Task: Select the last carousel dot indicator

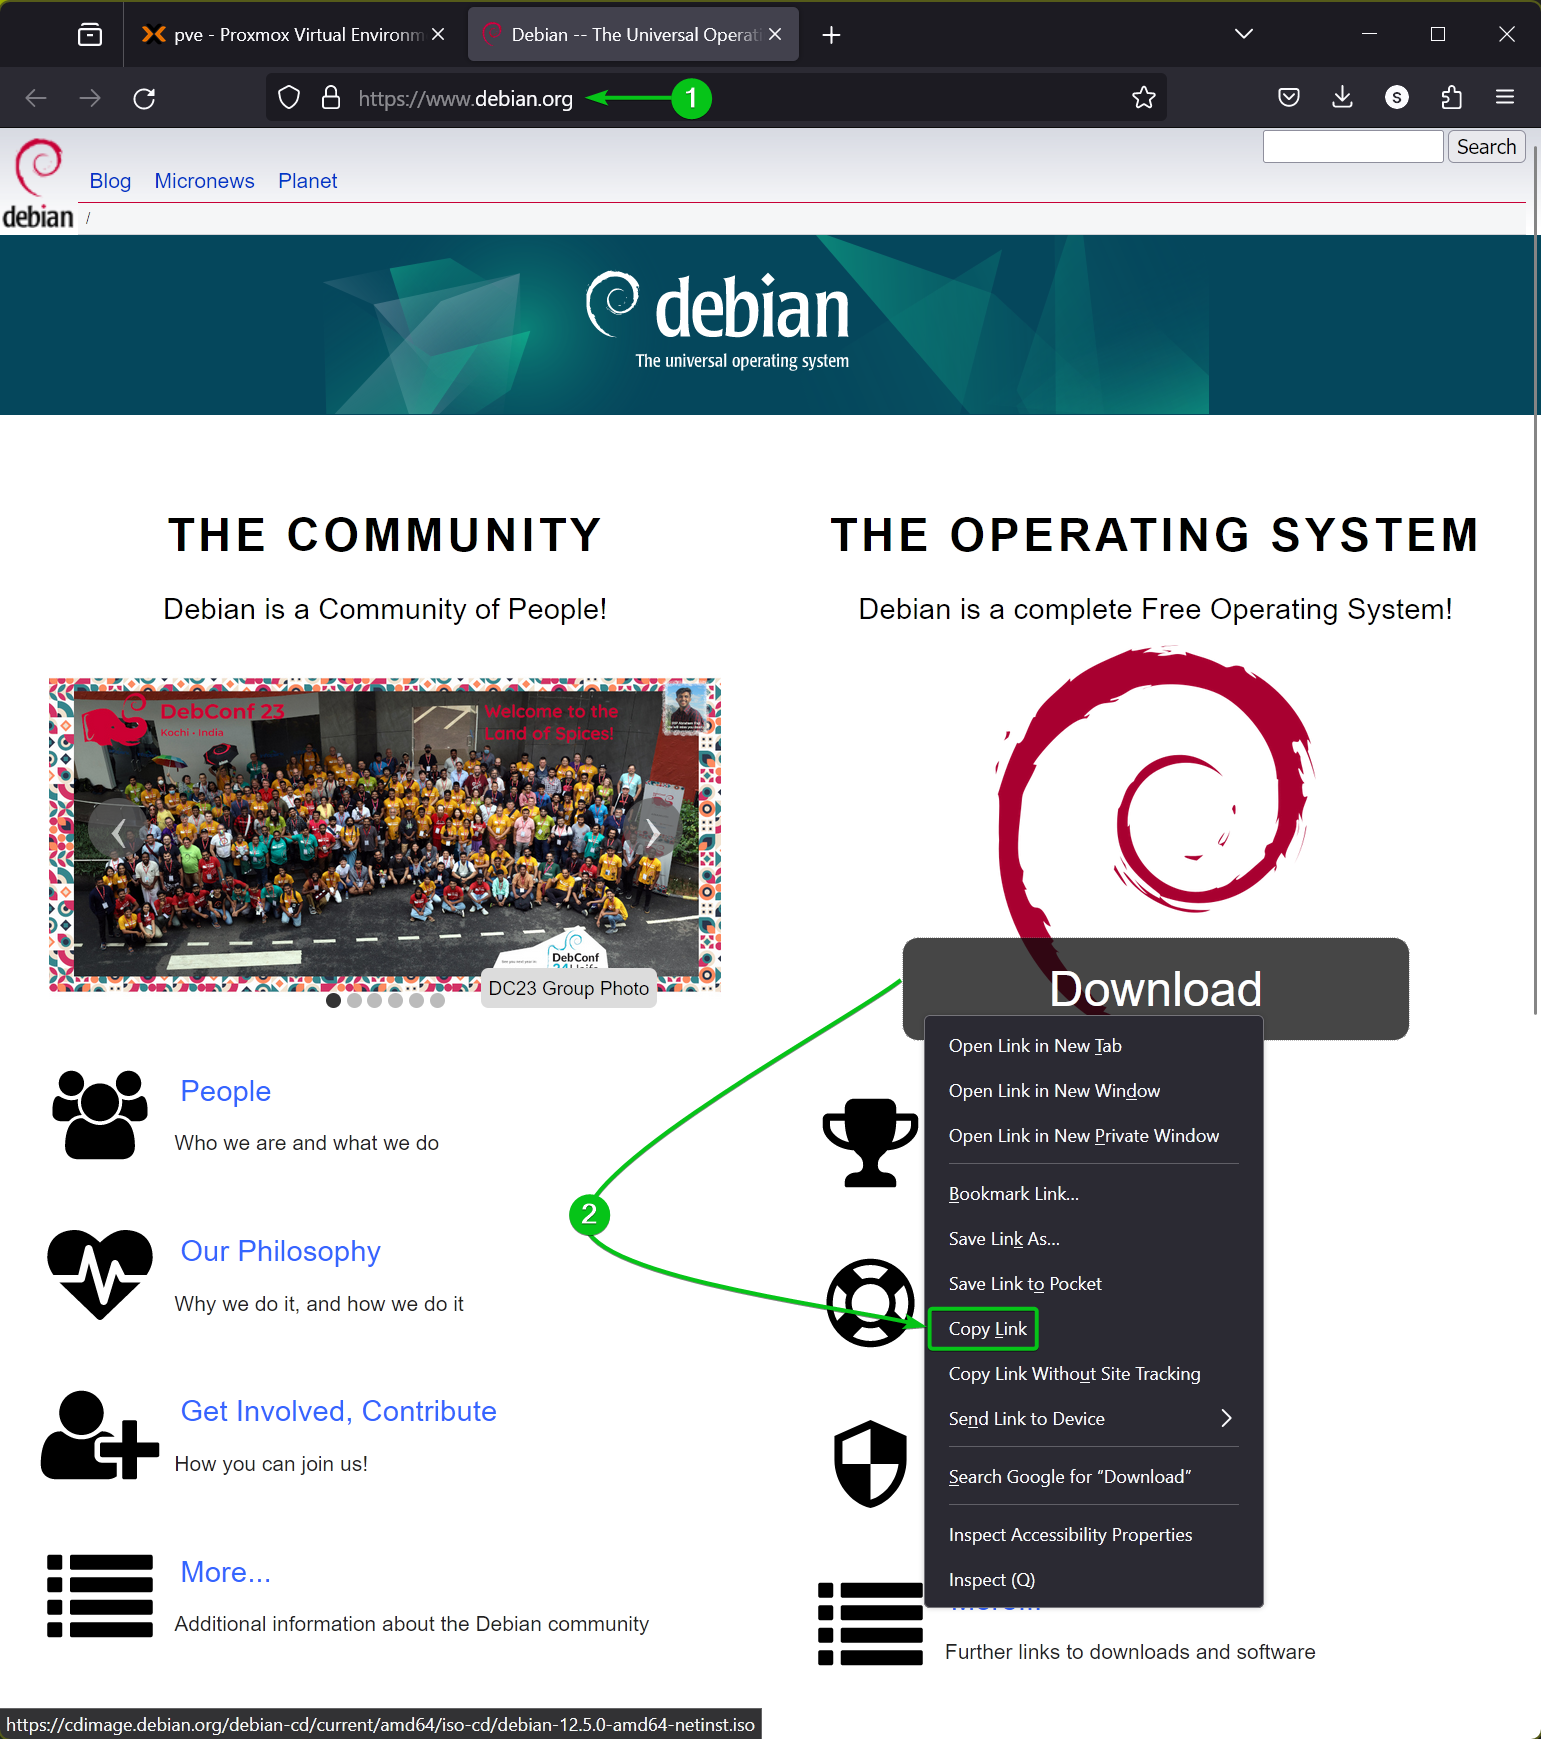Action: tap(437, 1000)
